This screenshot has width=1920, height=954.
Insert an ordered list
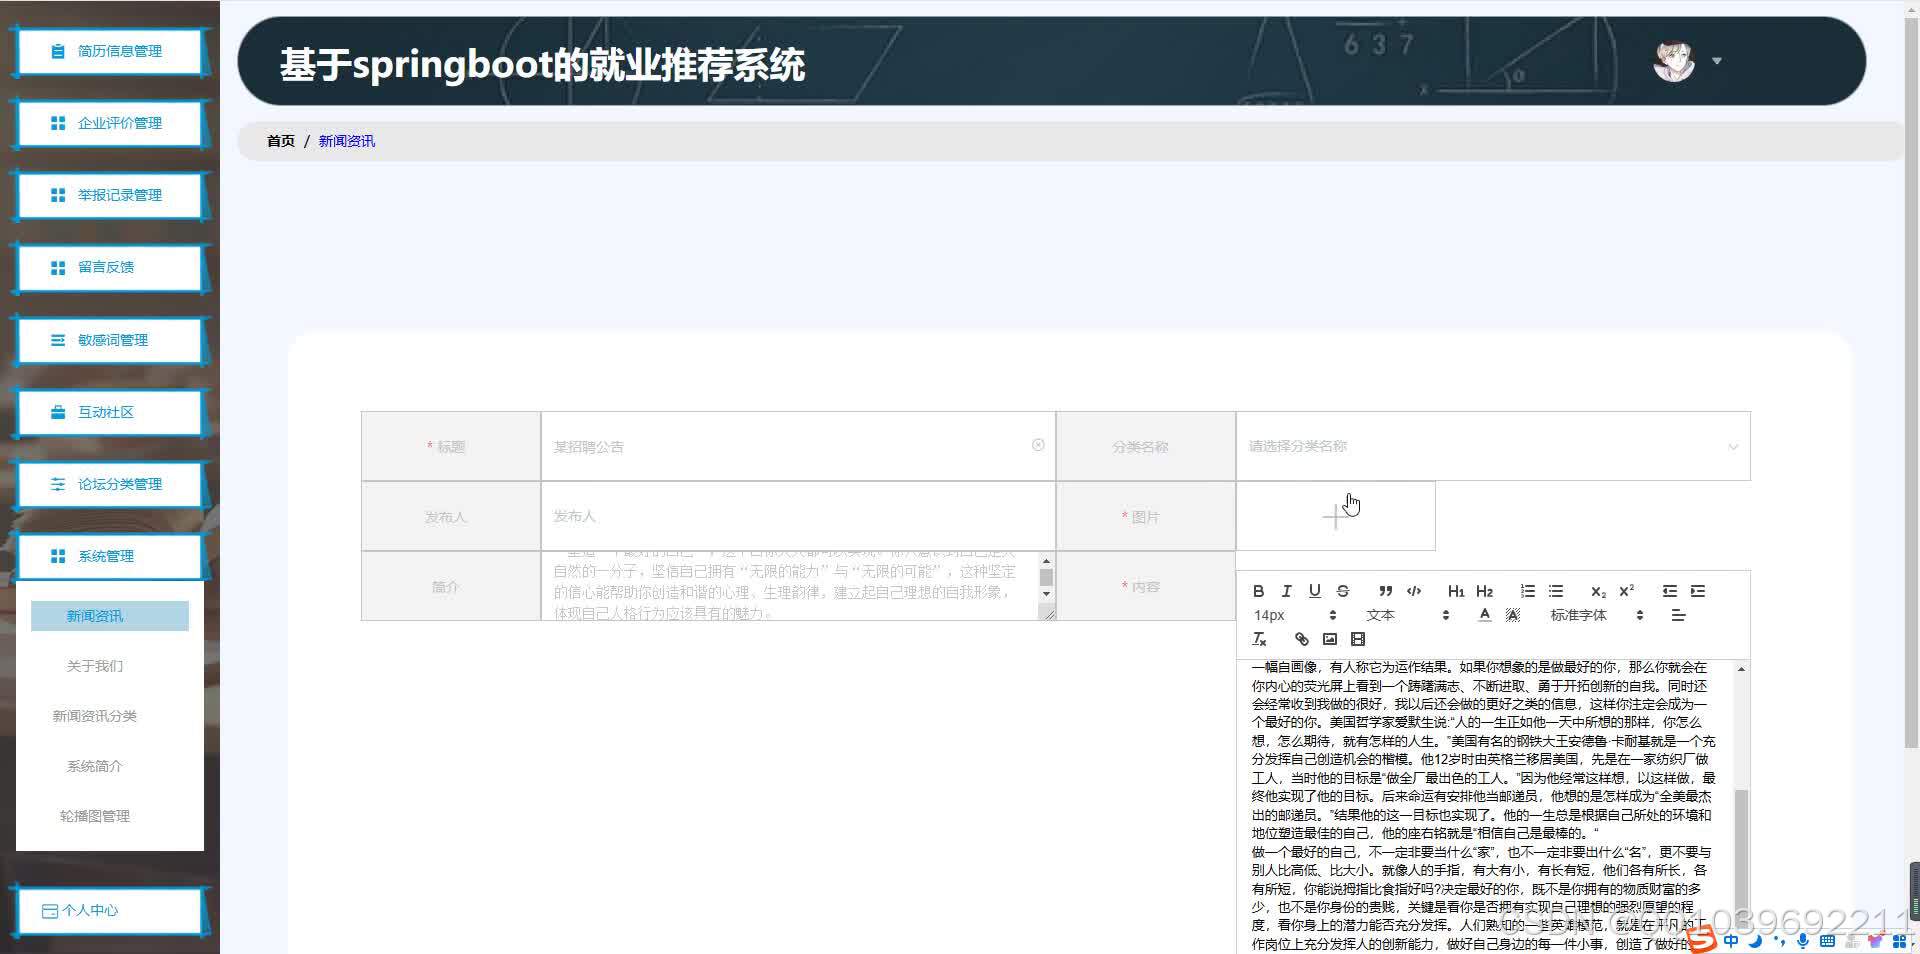click(x=1527, y=591)
